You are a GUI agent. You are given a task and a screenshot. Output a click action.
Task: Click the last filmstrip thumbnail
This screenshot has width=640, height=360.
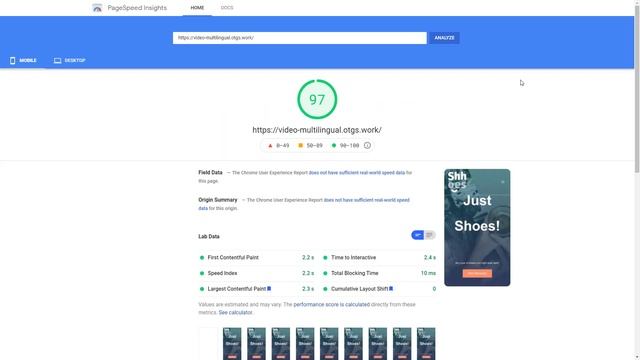[x=426, y=343]
